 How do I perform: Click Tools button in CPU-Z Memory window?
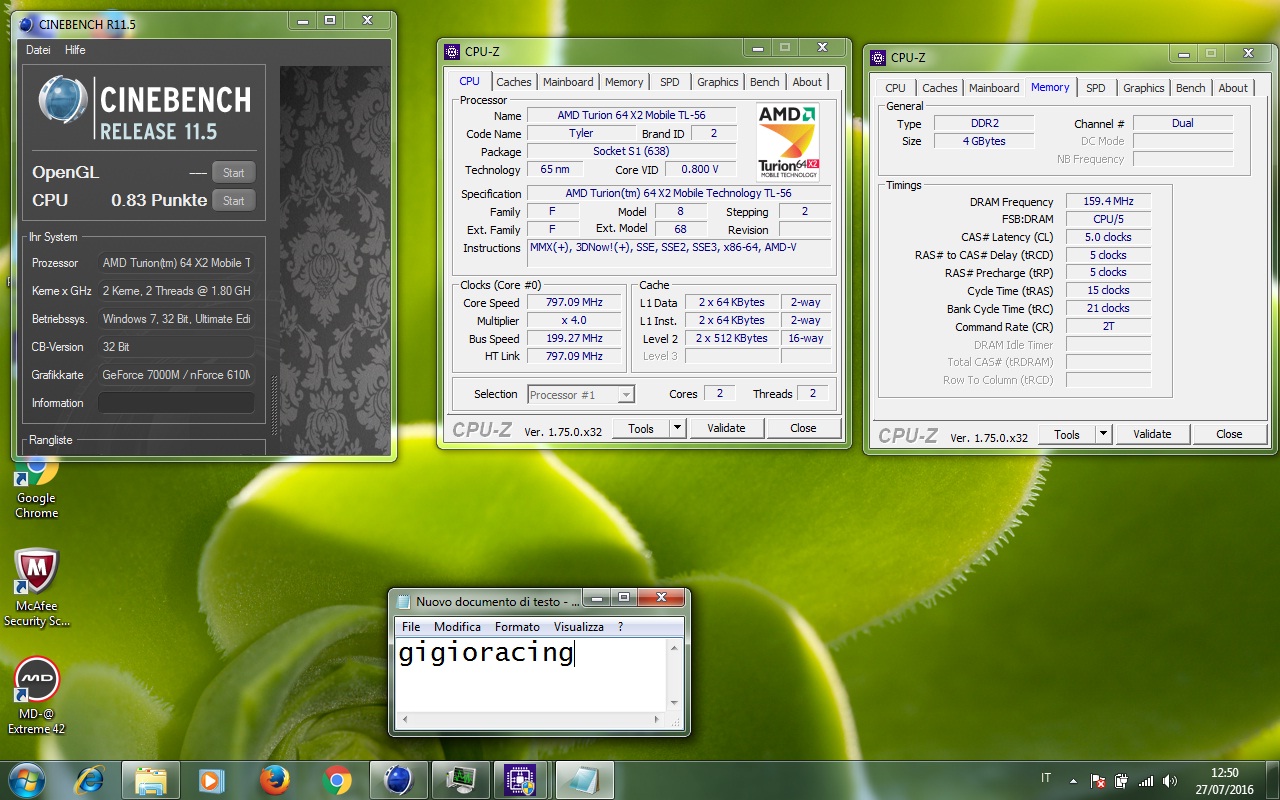1067,434
